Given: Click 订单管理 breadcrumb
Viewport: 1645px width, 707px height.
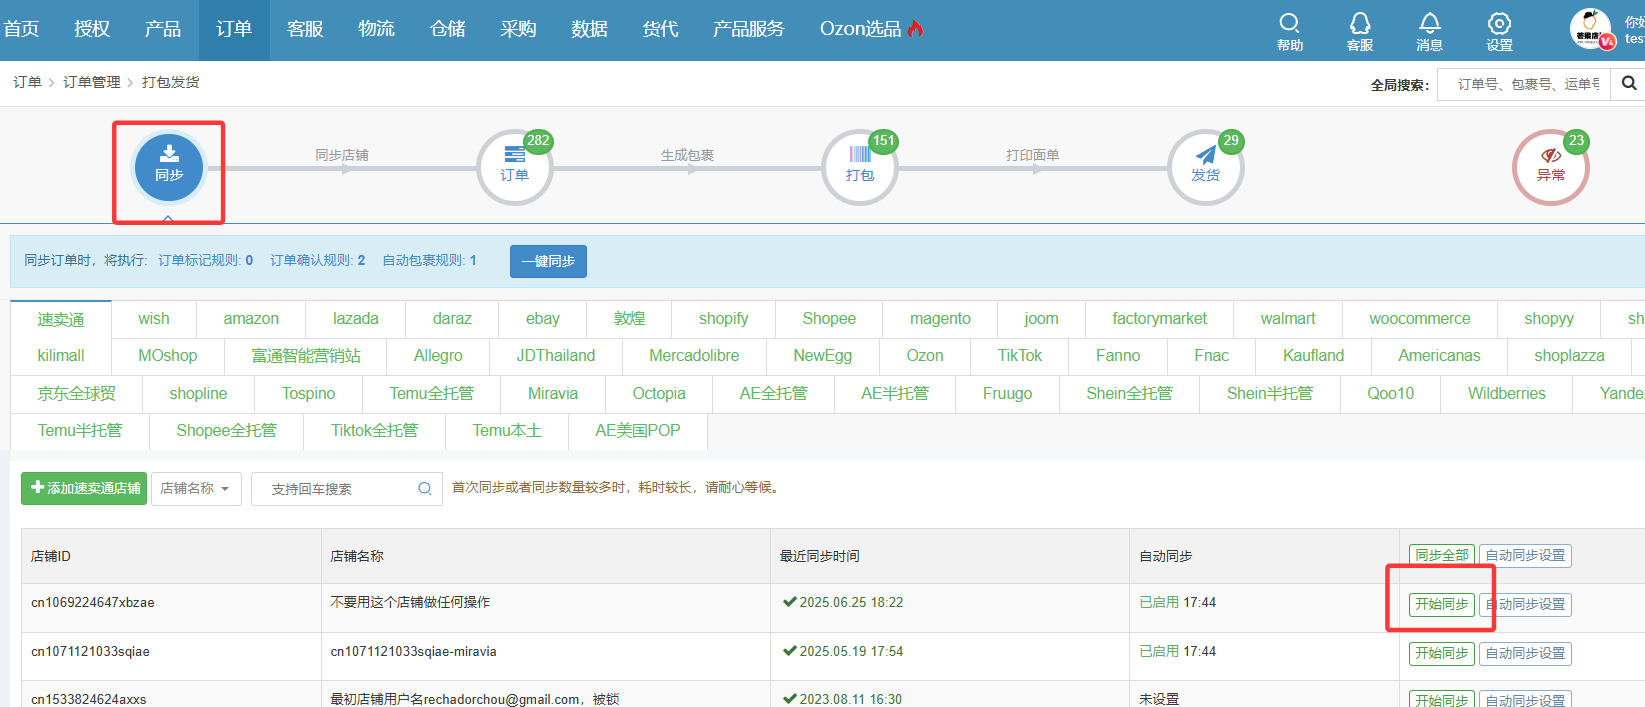Looking at the screenshot, I should 92,82.
